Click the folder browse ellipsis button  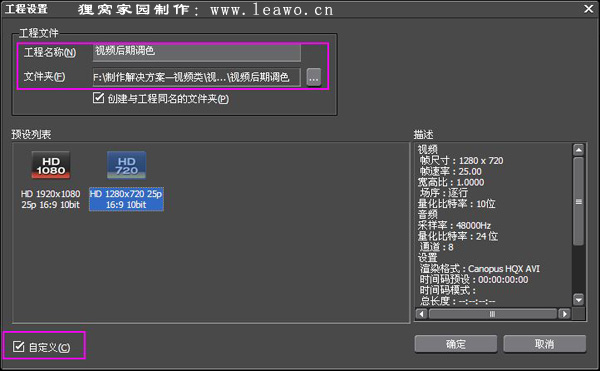point(314,78)
